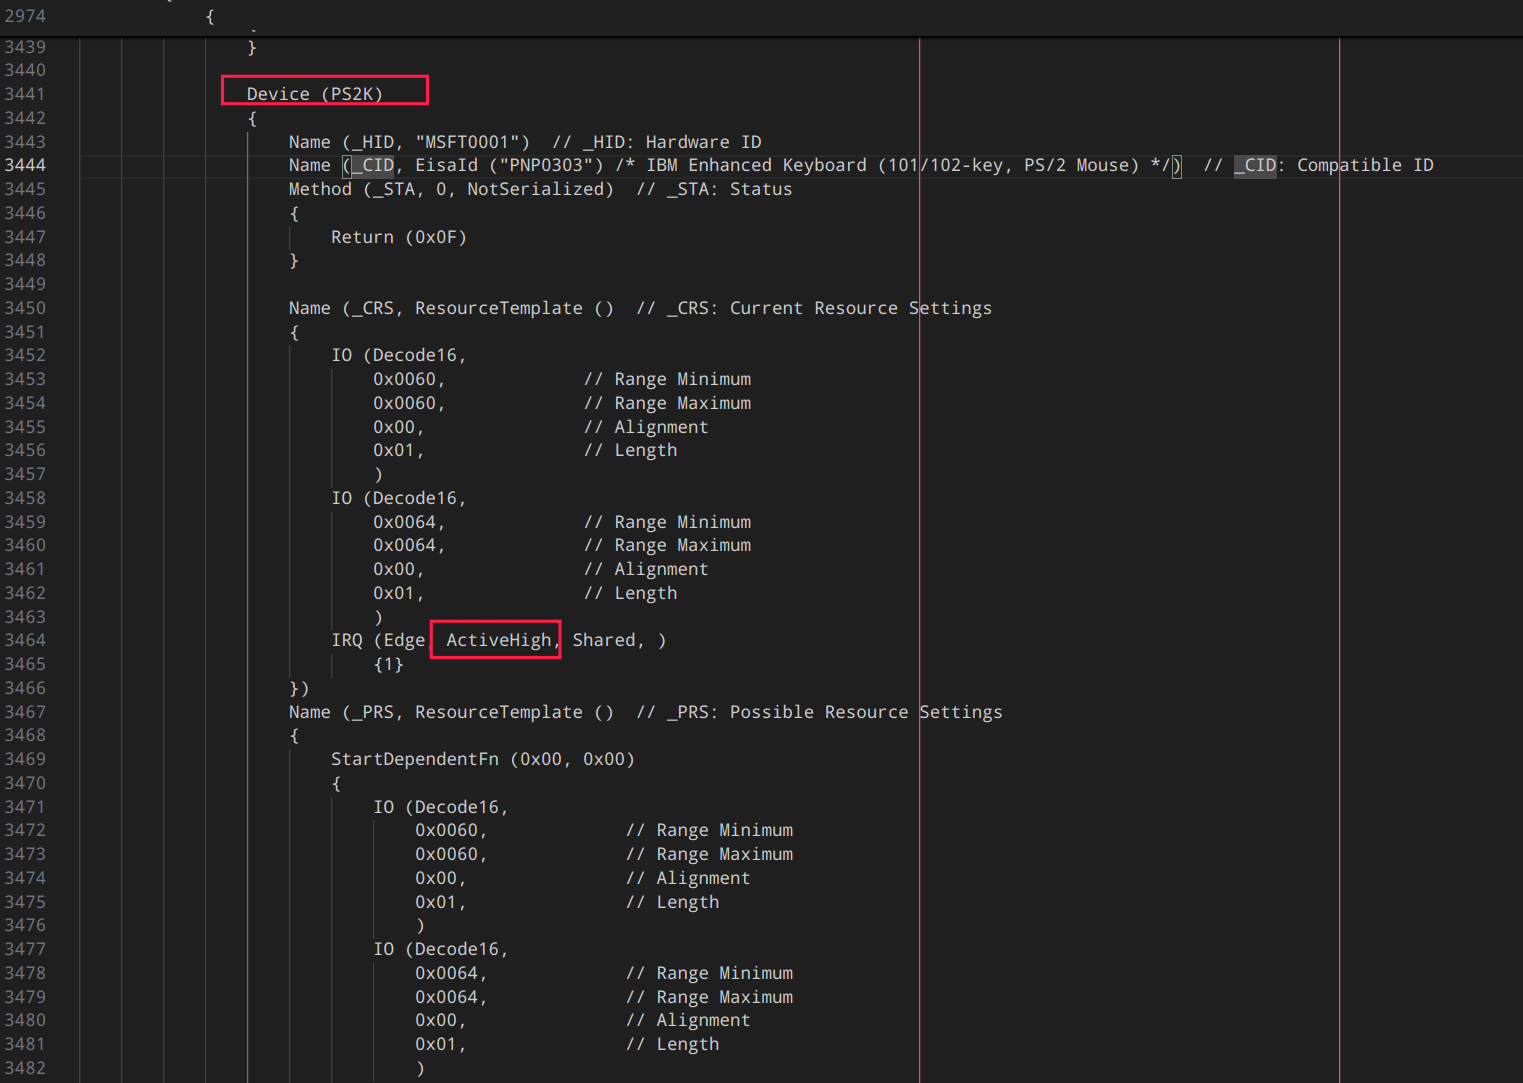
Task: Click "EisaId" on line 3444
Action: click(x=446, y=165)
